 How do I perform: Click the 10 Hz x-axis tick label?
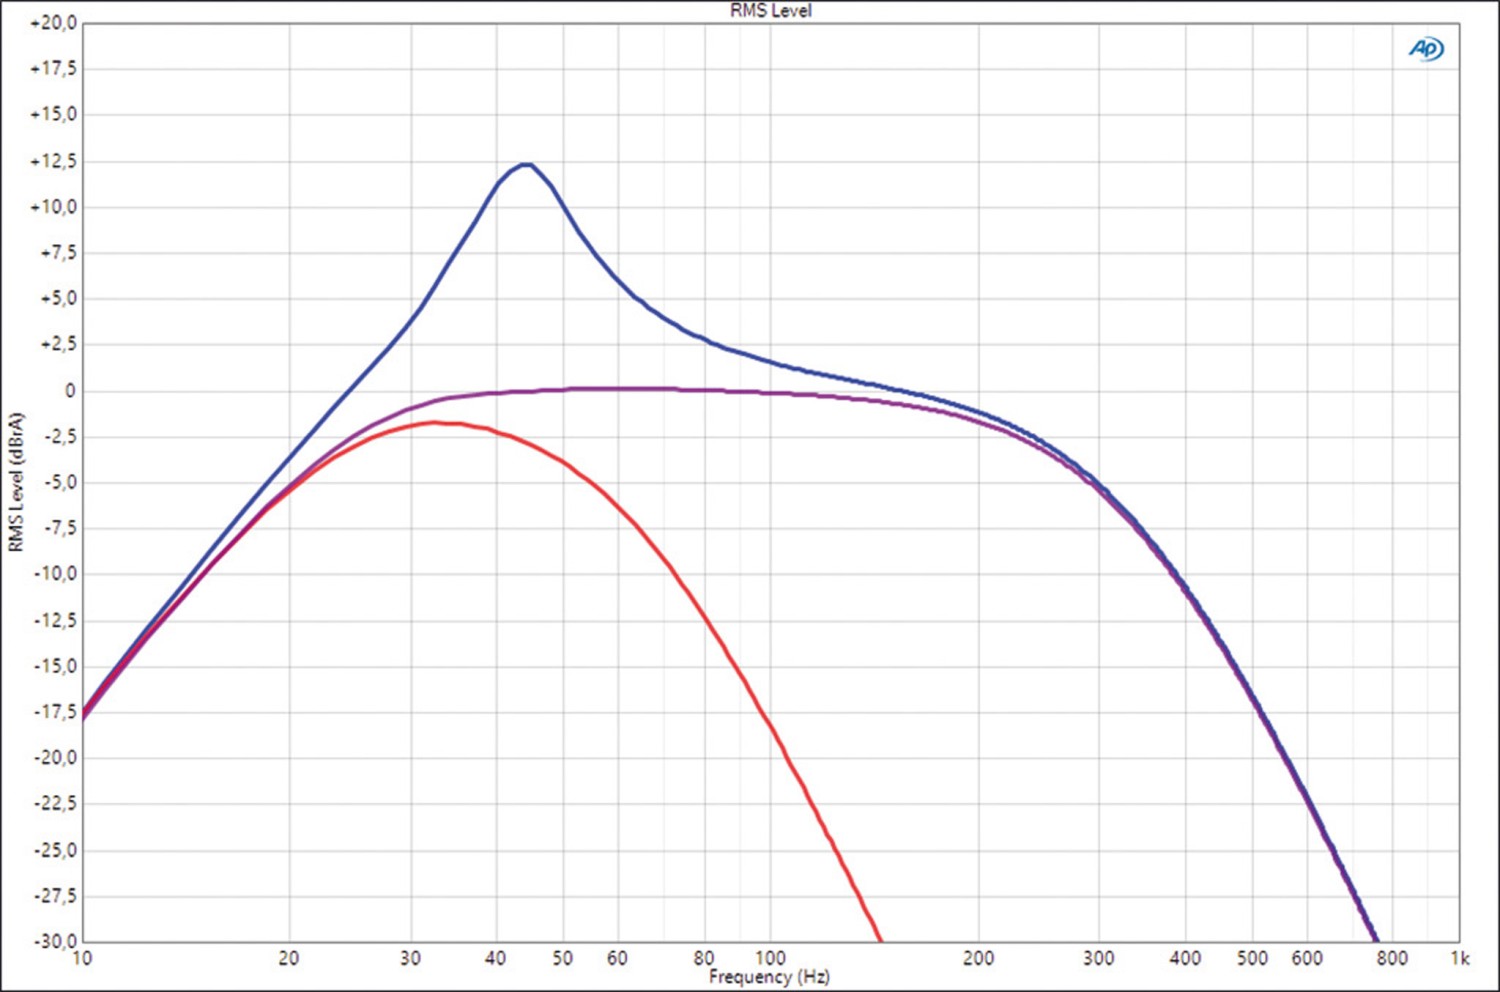[x=82, y=958]
